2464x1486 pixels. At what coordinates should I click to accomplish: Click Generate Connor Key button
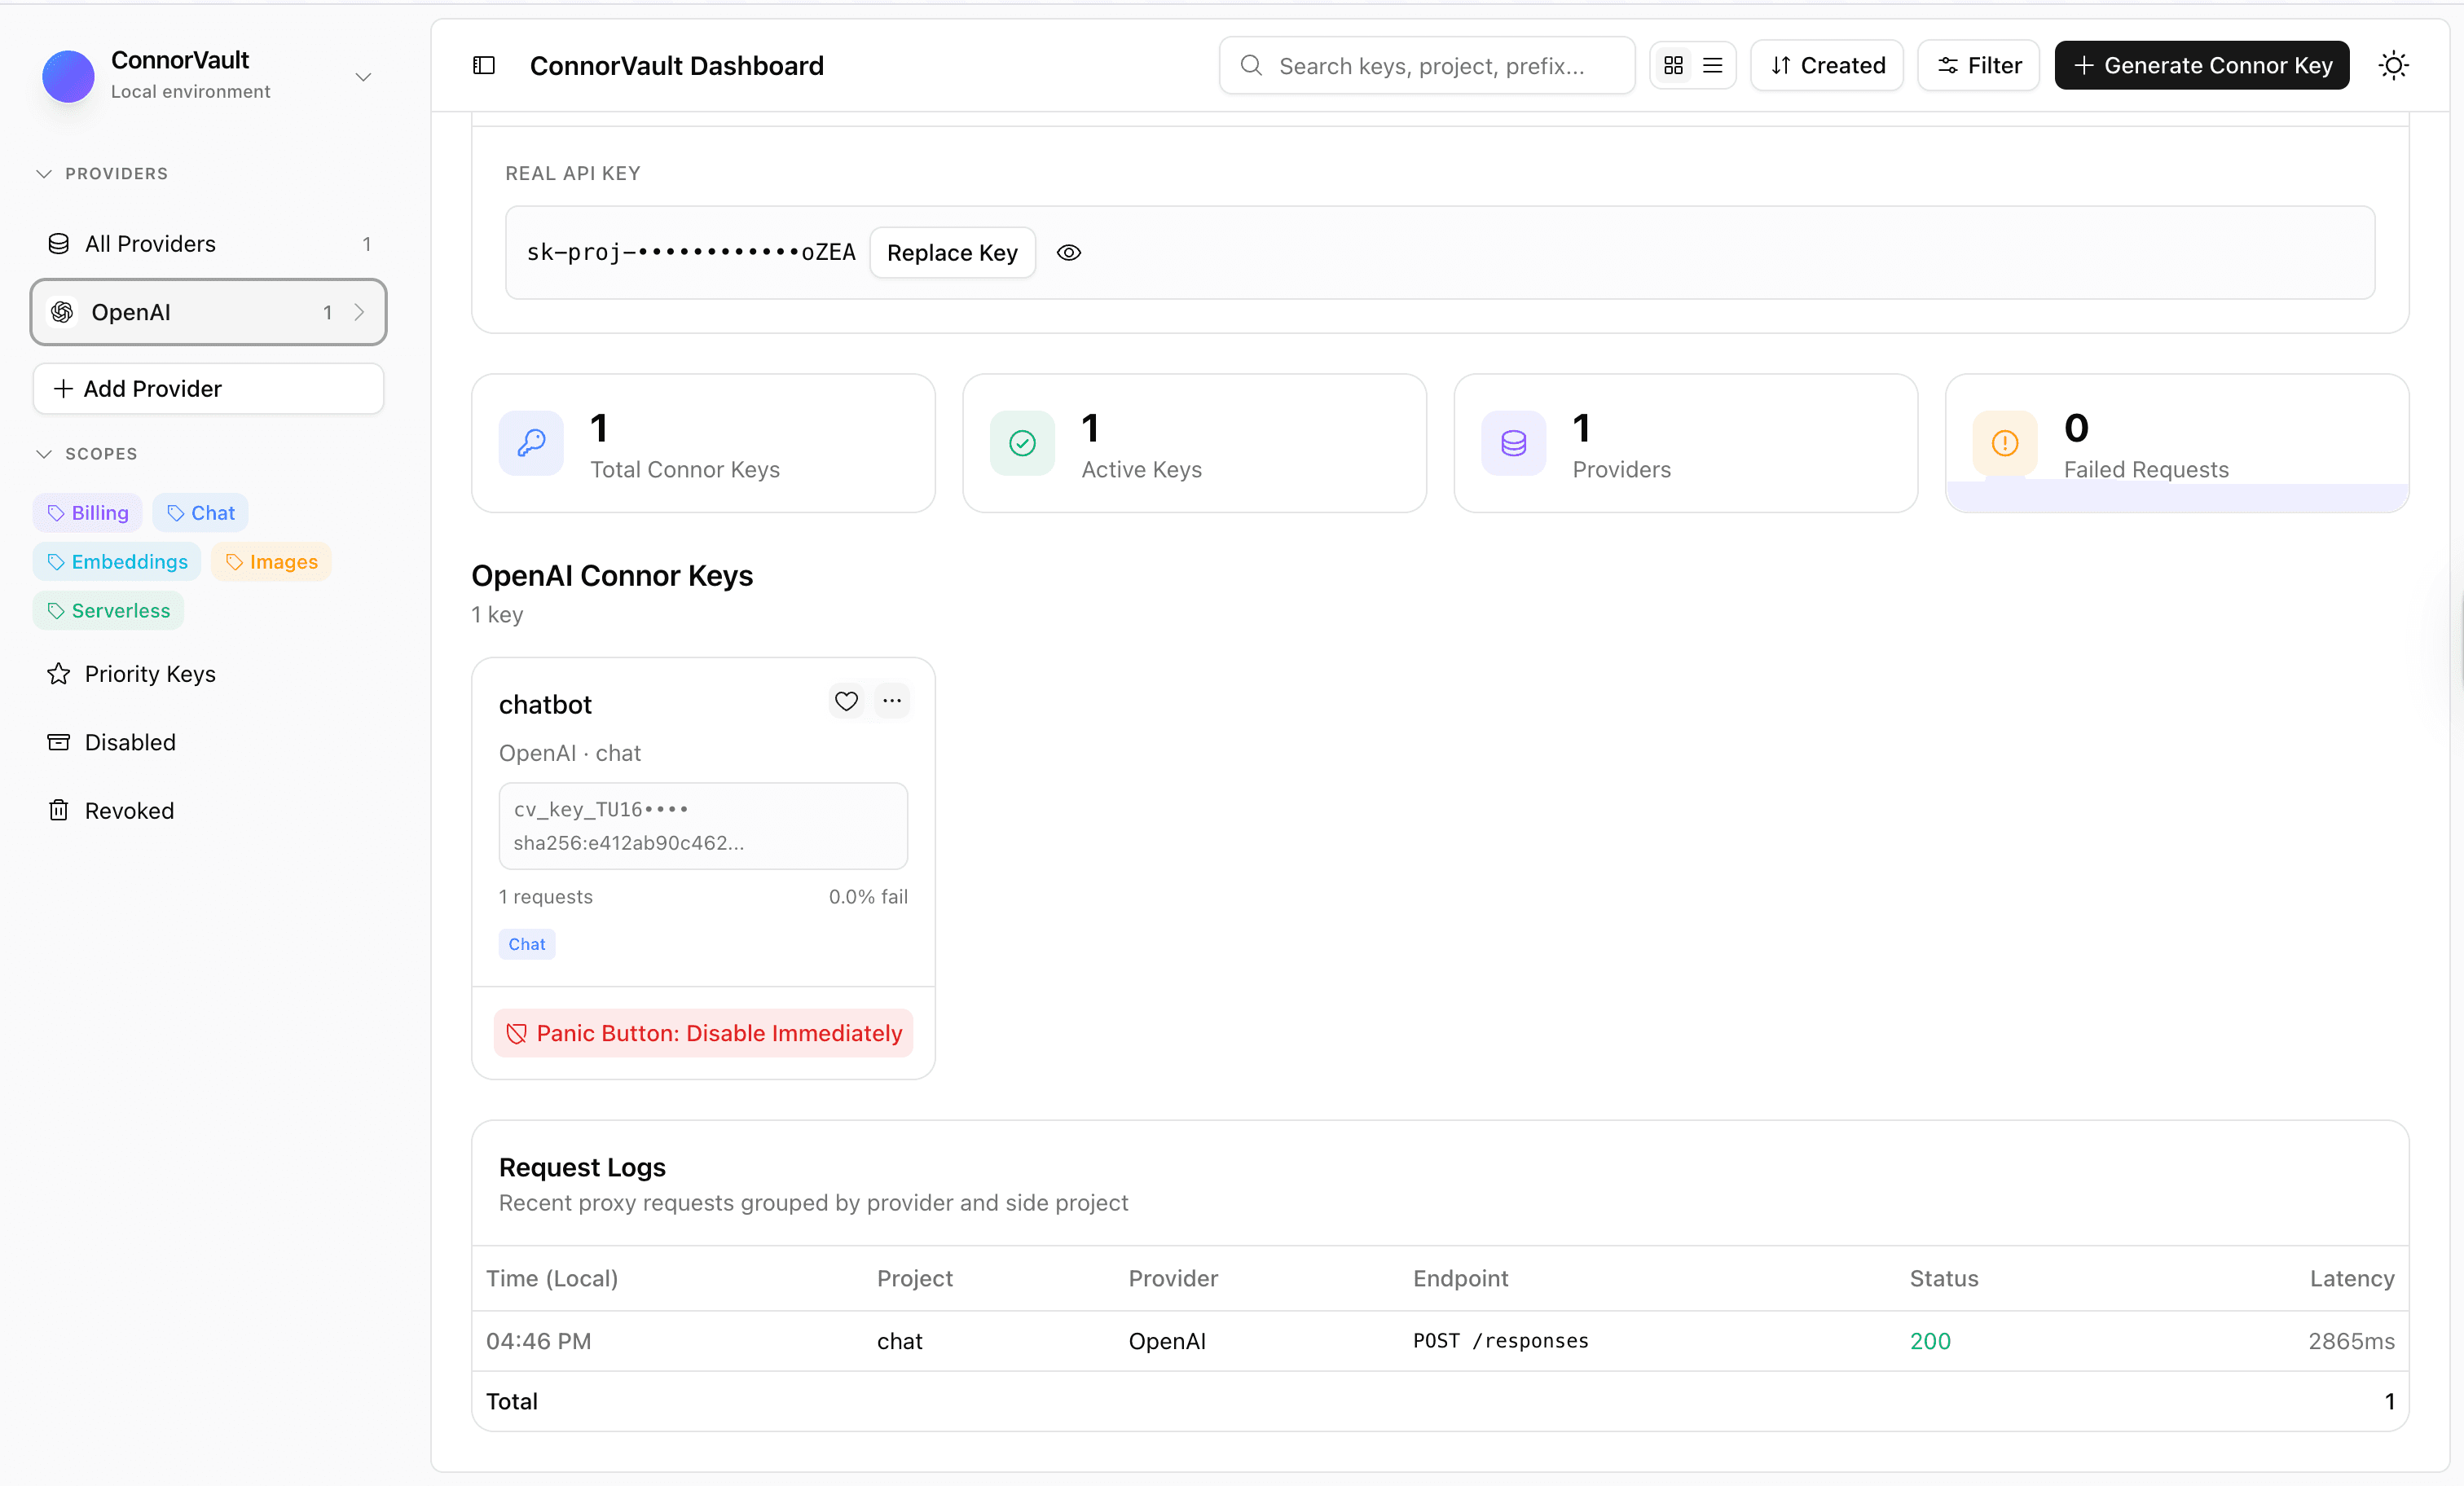pos(2201,66)
